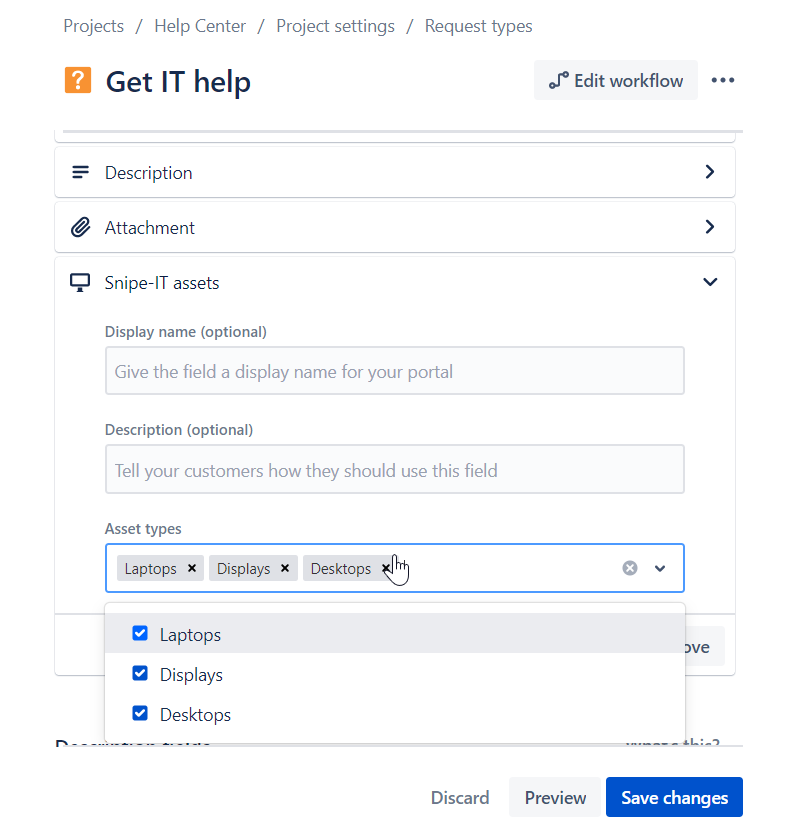Image resolution: width=791 pixels, height=834 pixels.
Task: Expand the Attachment field row
Action: pyautogui.click(x=395, y=228)
